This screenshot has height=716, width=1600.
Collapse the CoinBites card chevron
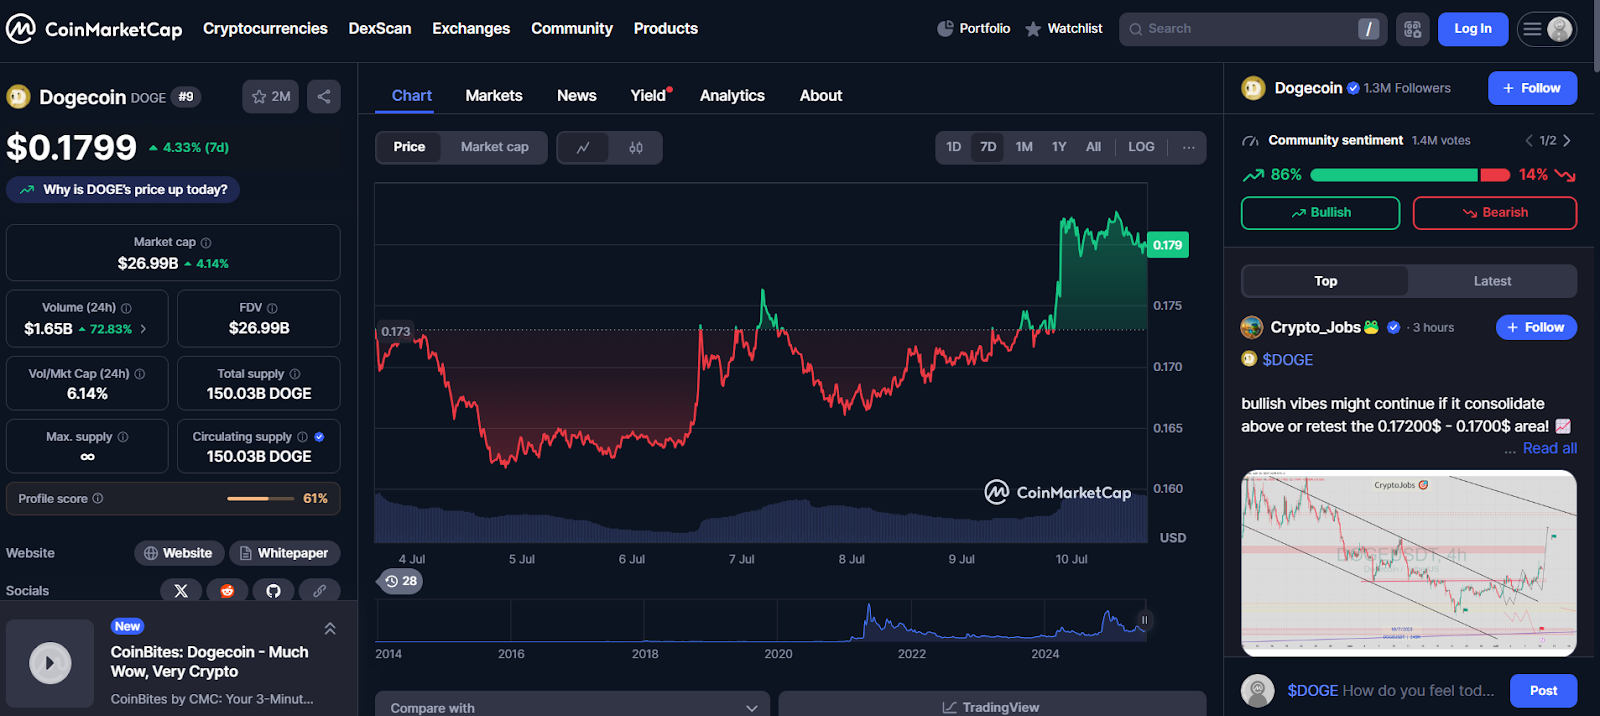click(330, 629)
